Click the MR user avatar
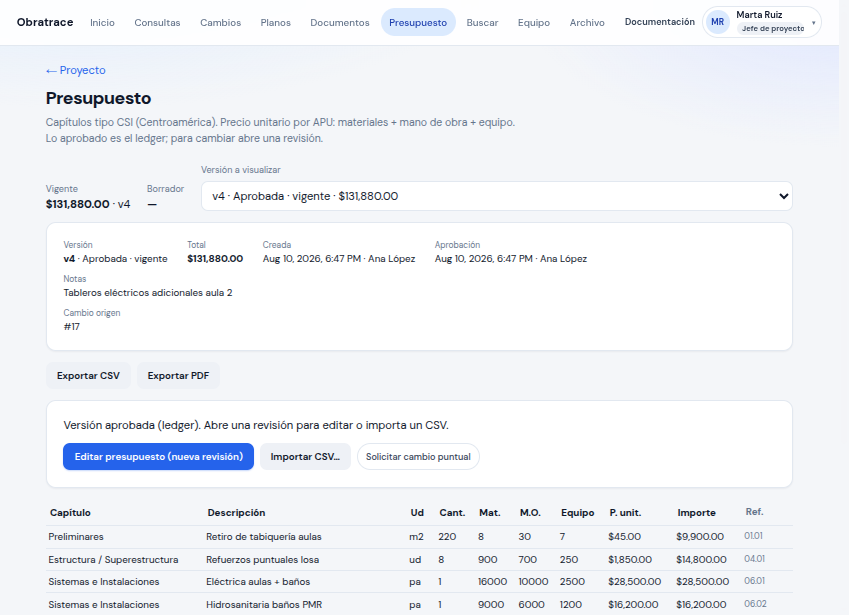 click(x=717, y=22)
